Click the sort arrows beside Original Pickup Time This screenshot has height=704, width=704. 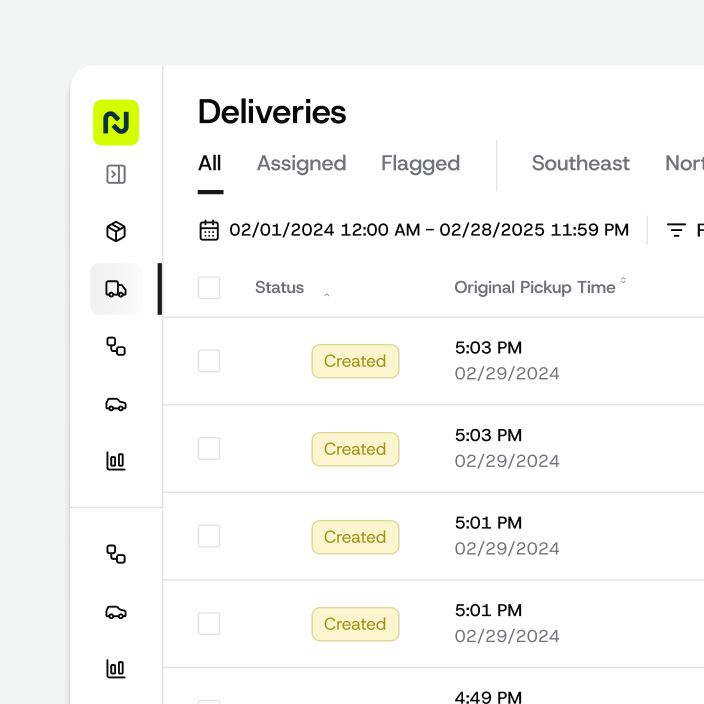[623, 280]
